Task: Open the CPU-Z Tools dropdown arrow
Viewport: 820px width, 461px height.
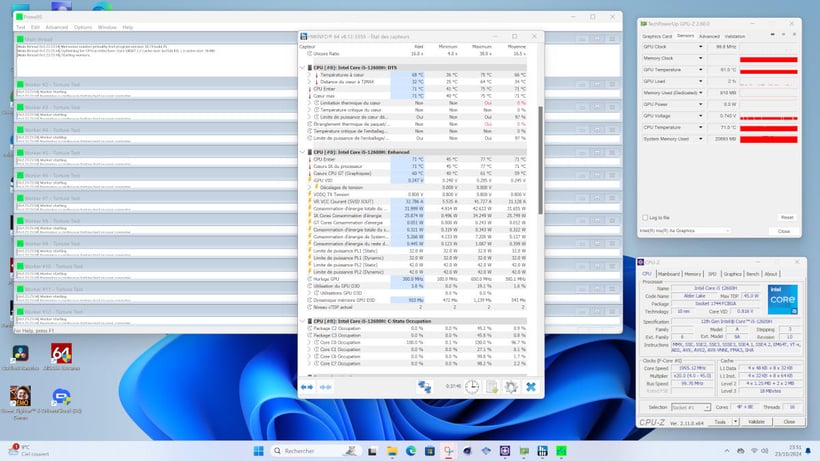Action: point(734,422)
